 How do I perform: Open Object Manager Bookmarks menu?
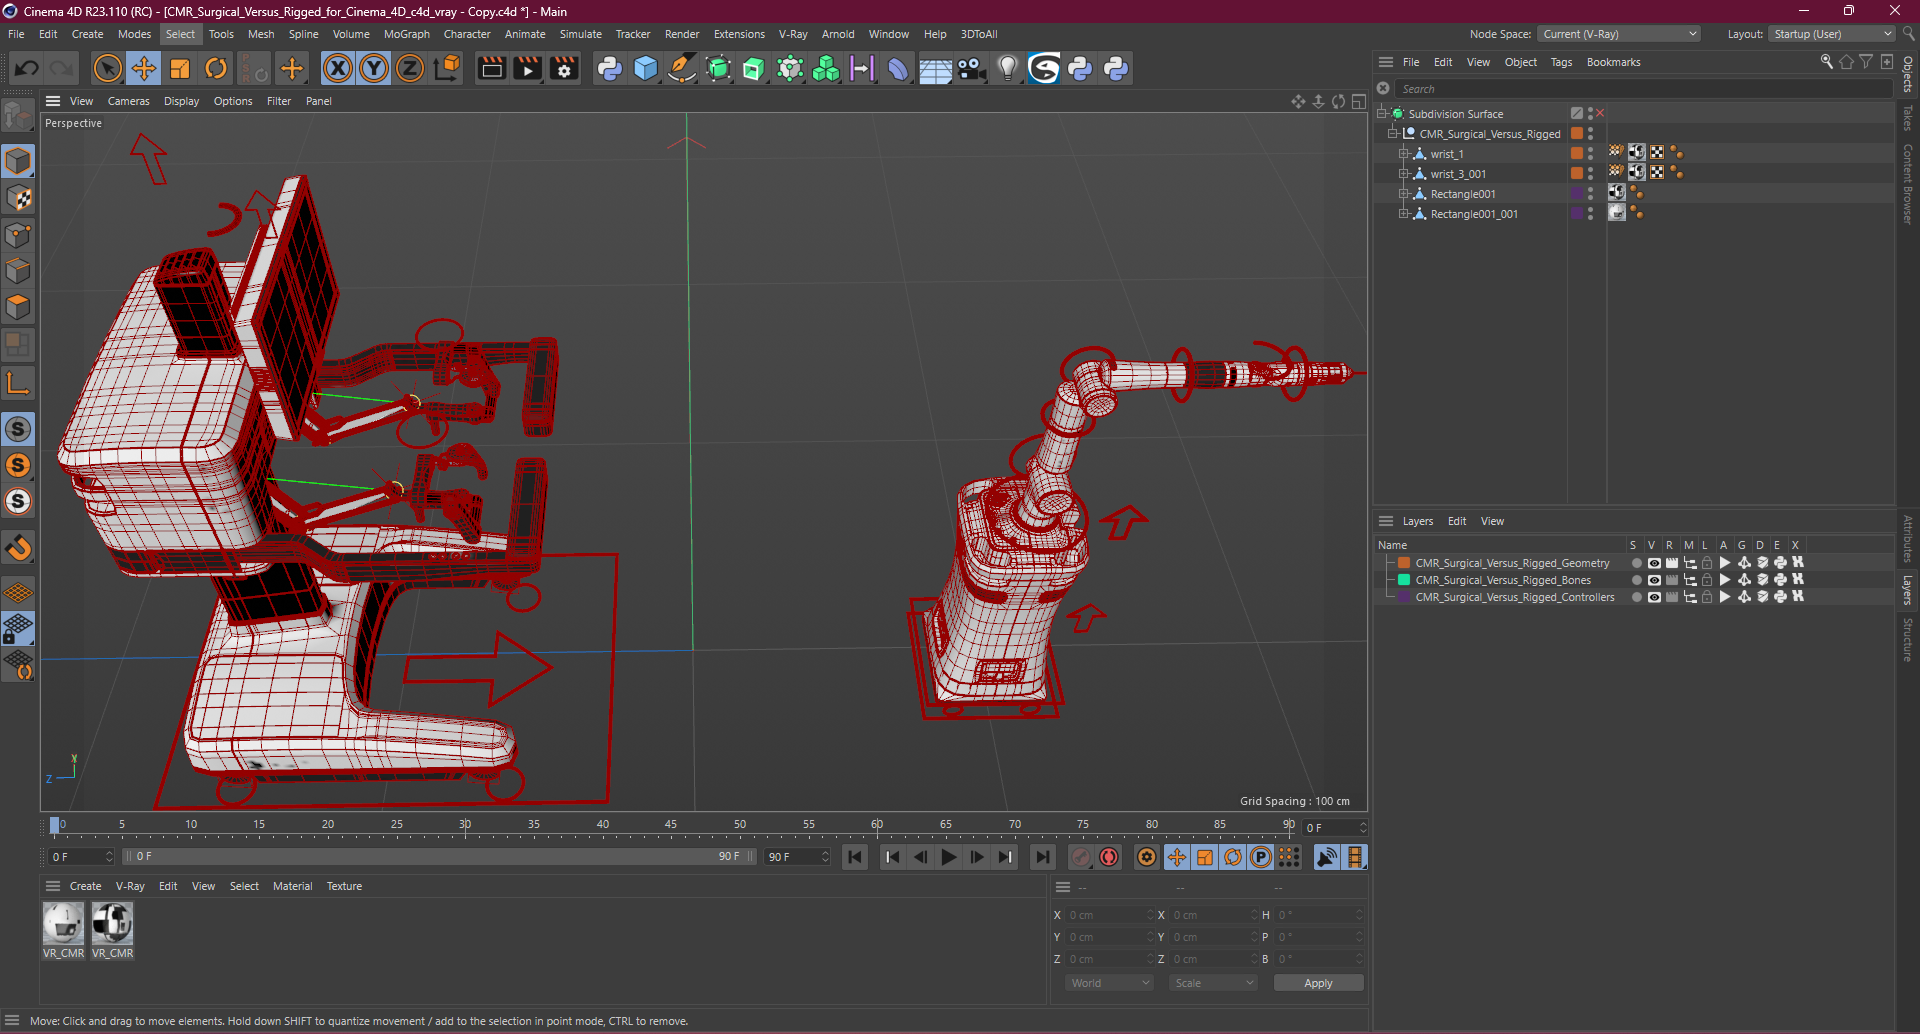pos(1613,62)
